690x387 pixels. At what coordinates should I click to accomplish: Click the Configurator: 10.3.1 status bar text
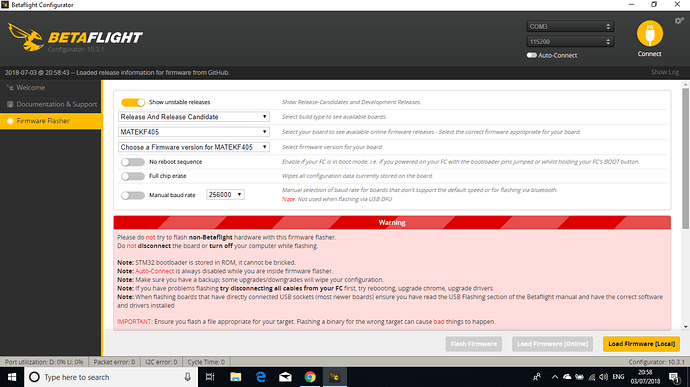click(x=657, y=362)
